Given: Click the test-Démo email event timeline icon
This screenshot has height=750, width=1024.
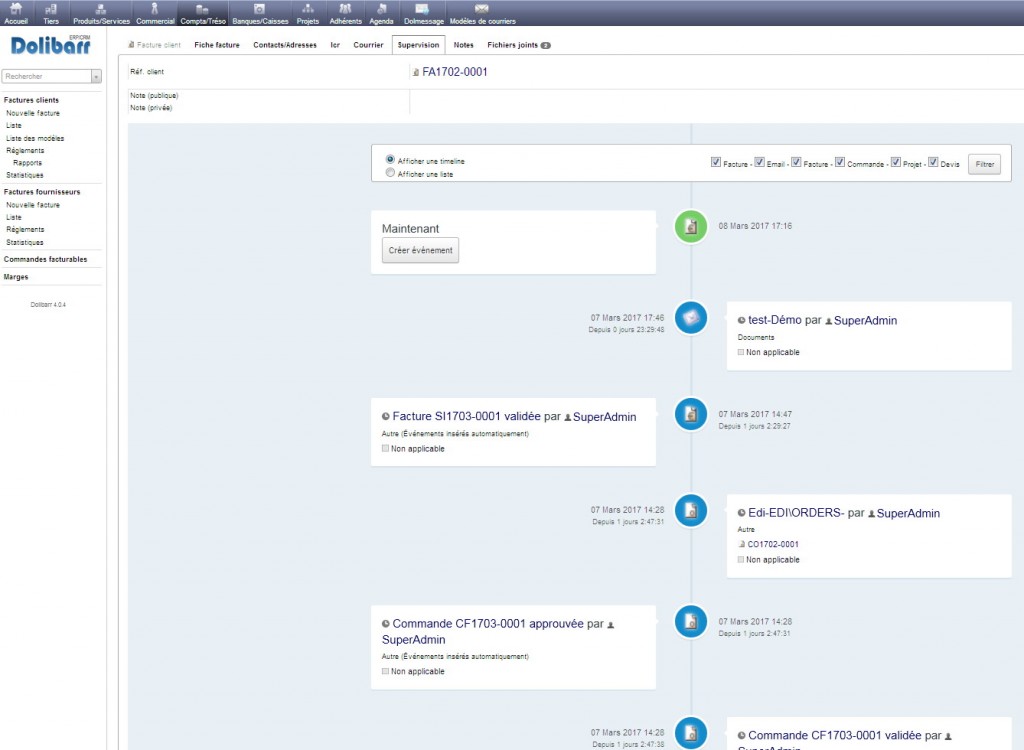Looking at the screenshot, I should (691, 317).
